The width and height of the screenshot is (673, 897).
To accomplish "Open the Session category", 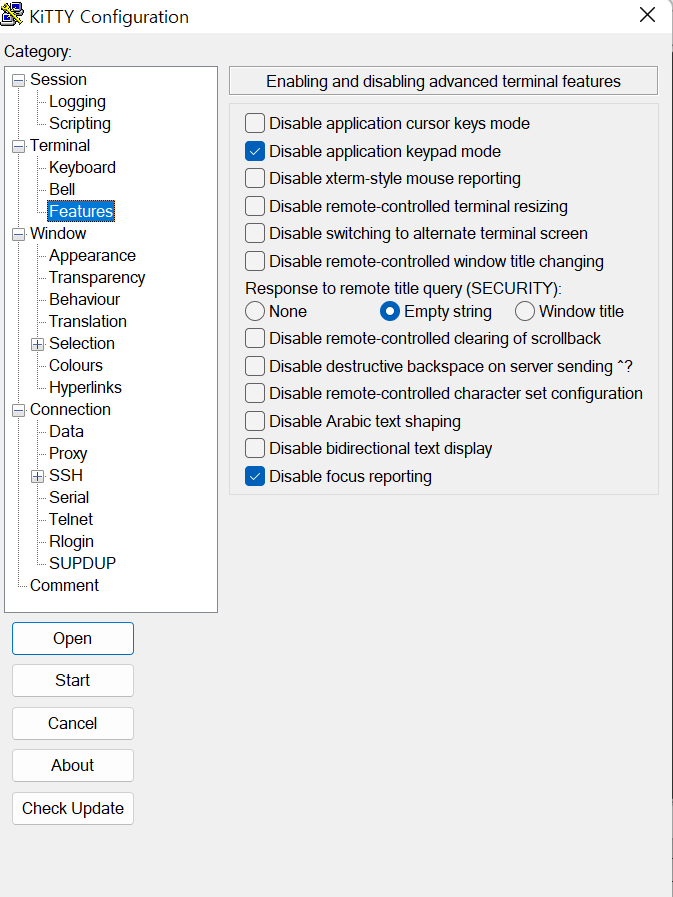I will pos(58,80).
